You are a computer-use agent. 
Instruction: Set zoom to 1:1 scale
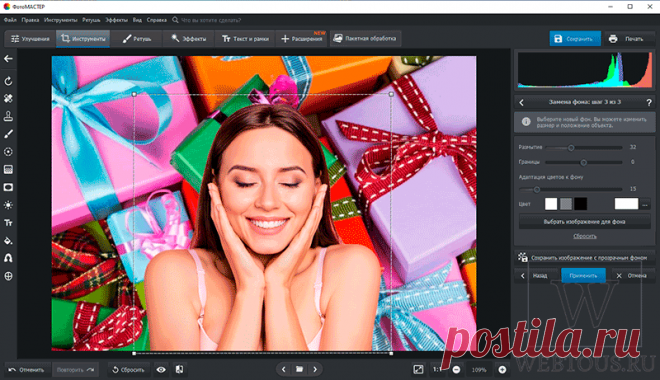pos(437,369)
